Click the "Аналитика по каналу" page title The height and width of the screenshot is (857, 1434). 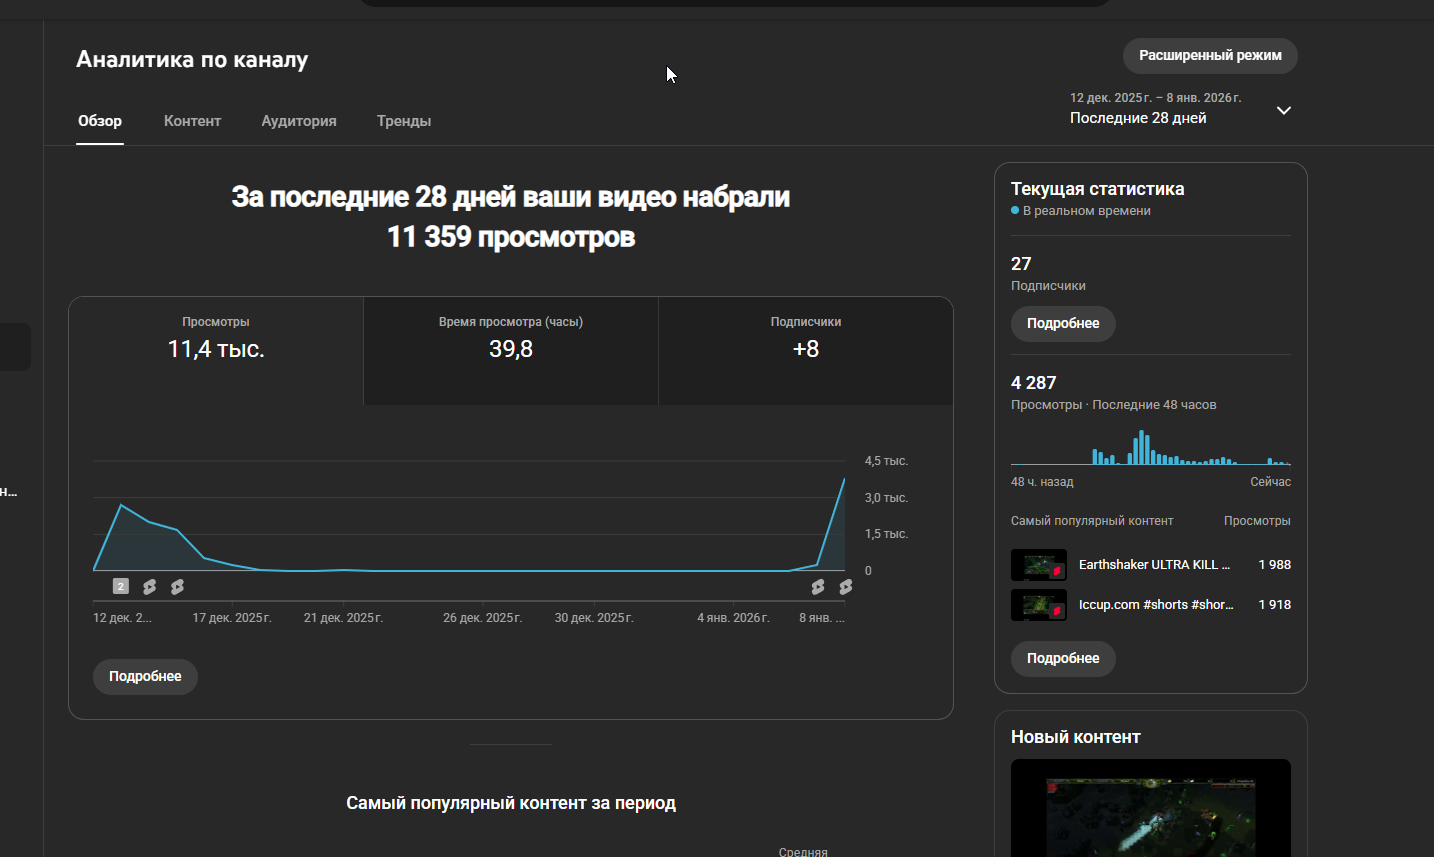pos(192,60)
